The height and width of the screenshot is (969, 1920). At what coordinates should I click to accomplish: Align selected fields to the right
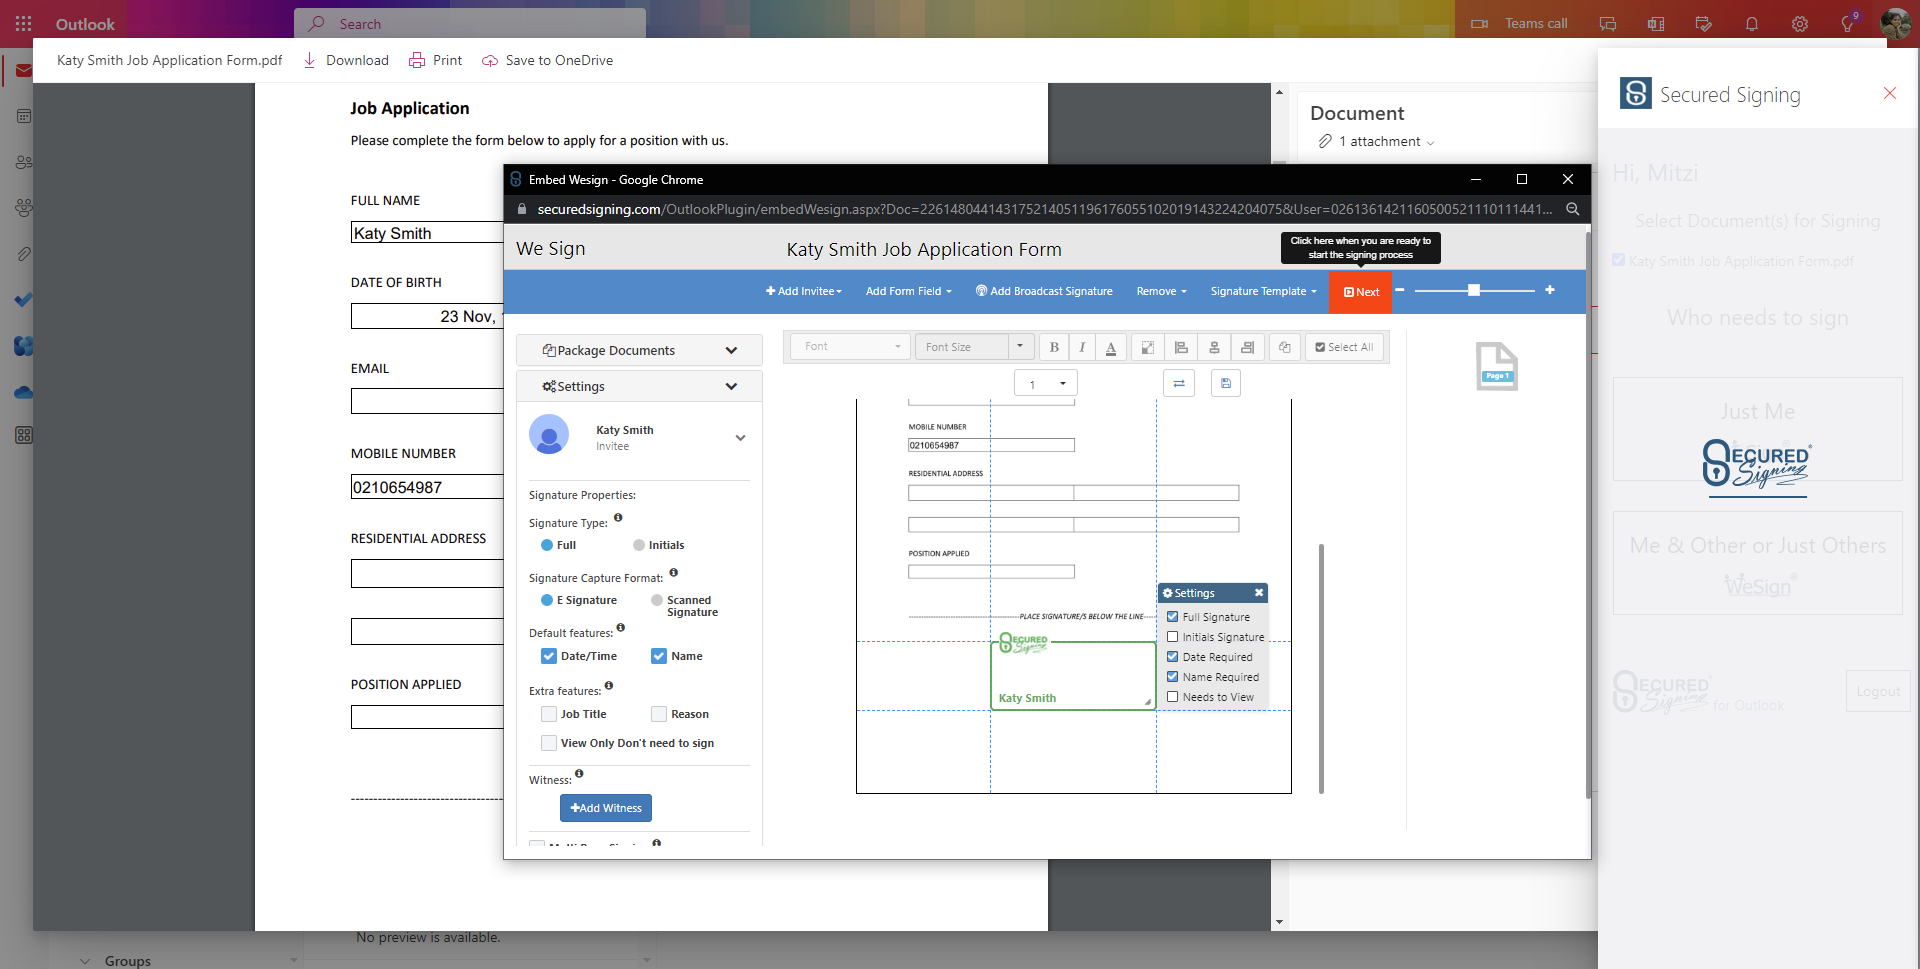point(1247,347)
